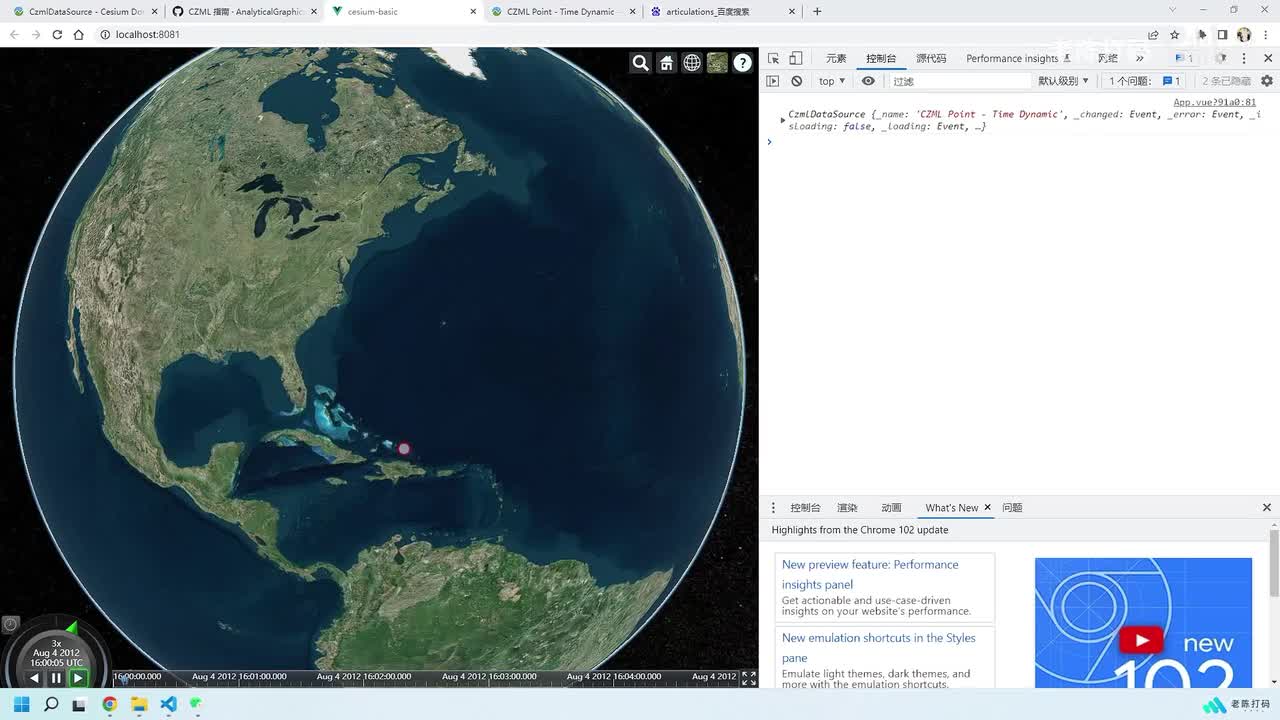This screenshot has width=1280, height=720.
Task: Open the top JavaScript context dropdown
Action: [832, 81]
